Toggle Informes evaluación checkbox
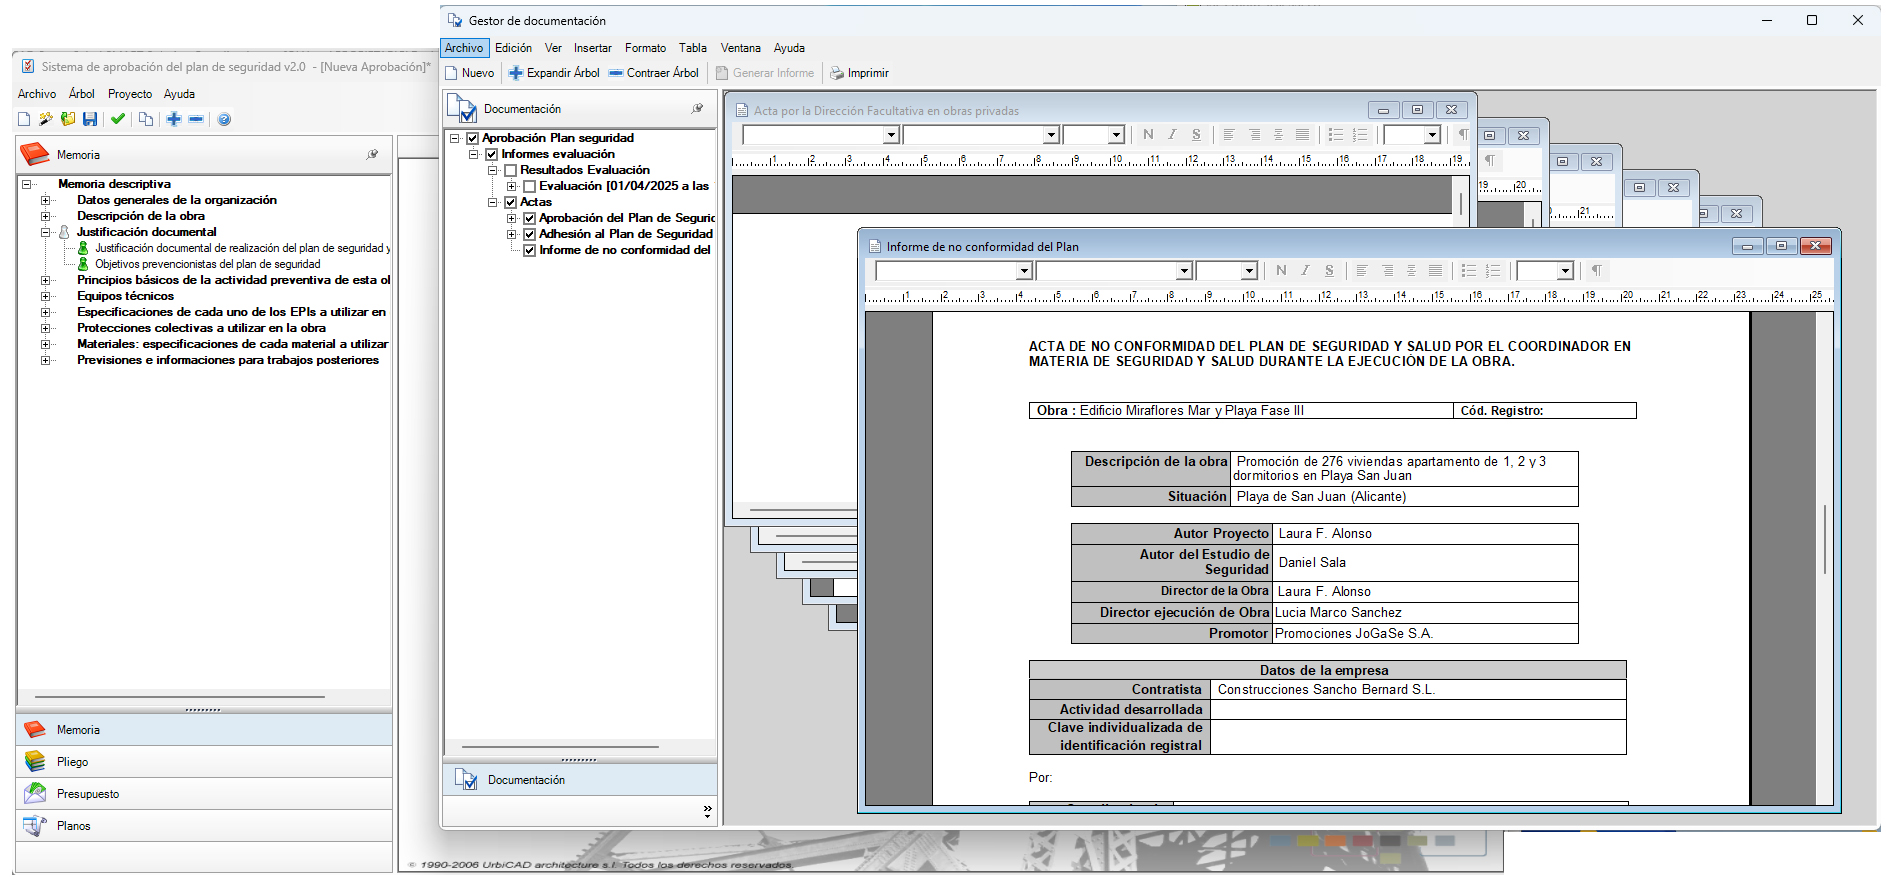The width and height of the screenshot is (1886, 878). (491, 154)
